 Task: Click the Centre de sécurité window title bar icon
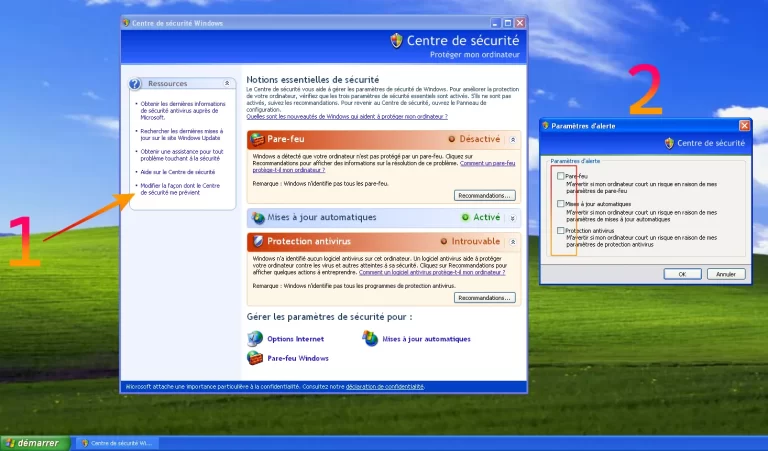(x=125, y=23)
